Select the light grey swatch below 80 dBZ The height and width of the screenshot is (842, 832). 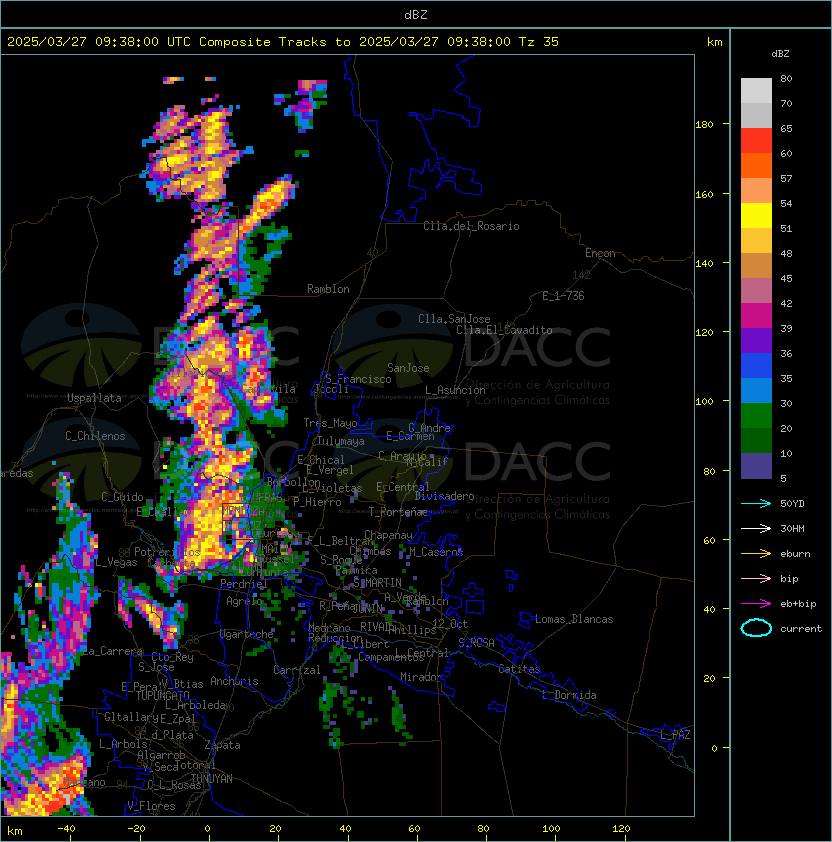[x=756, y=91]
